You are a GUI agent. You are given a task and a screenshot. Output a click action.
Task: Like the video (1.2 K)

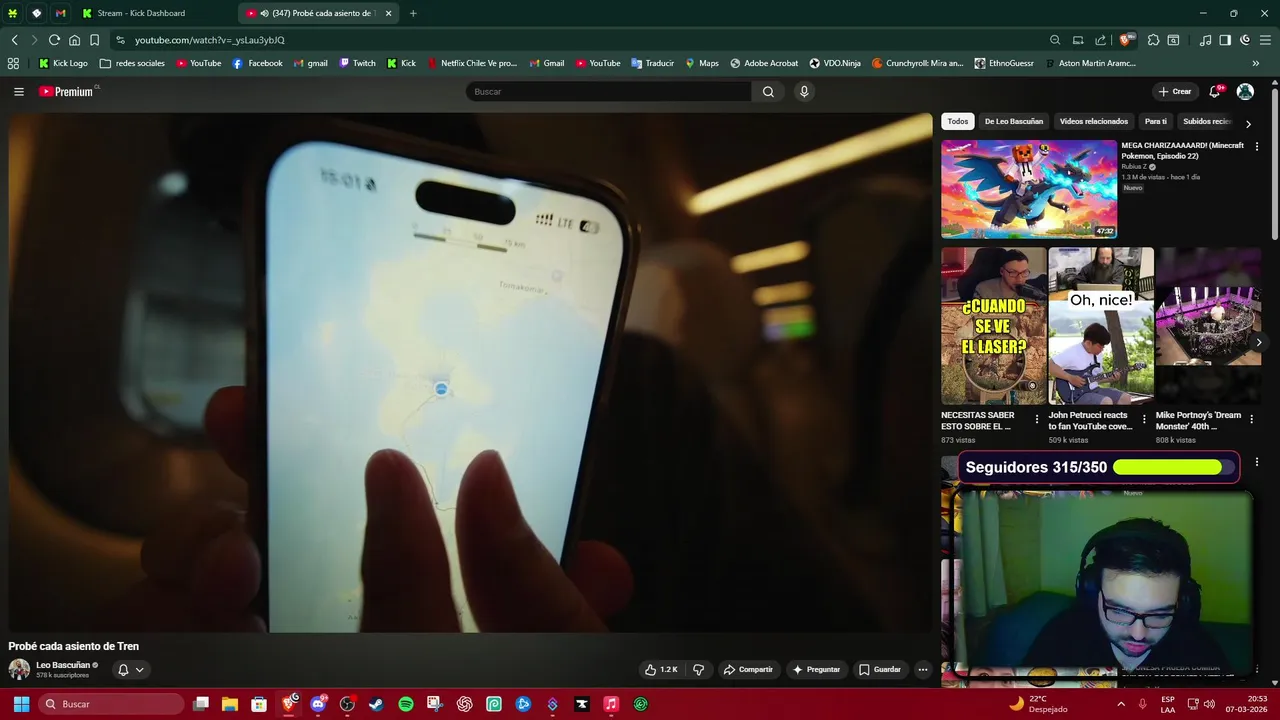tap(661, 670)
